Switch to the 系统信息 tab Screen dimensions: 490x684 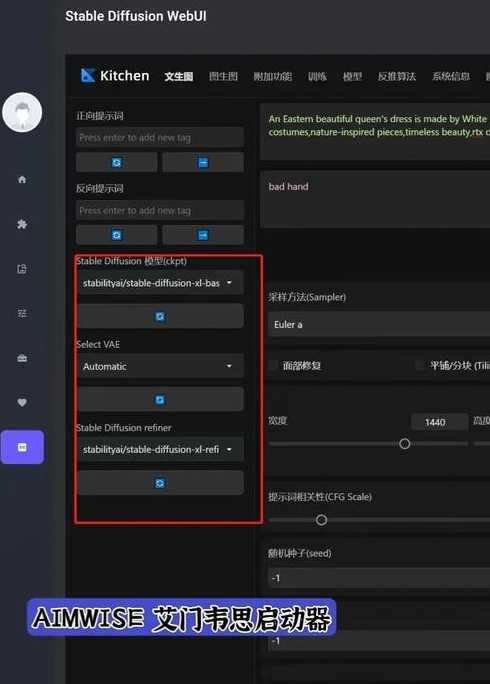451,76
